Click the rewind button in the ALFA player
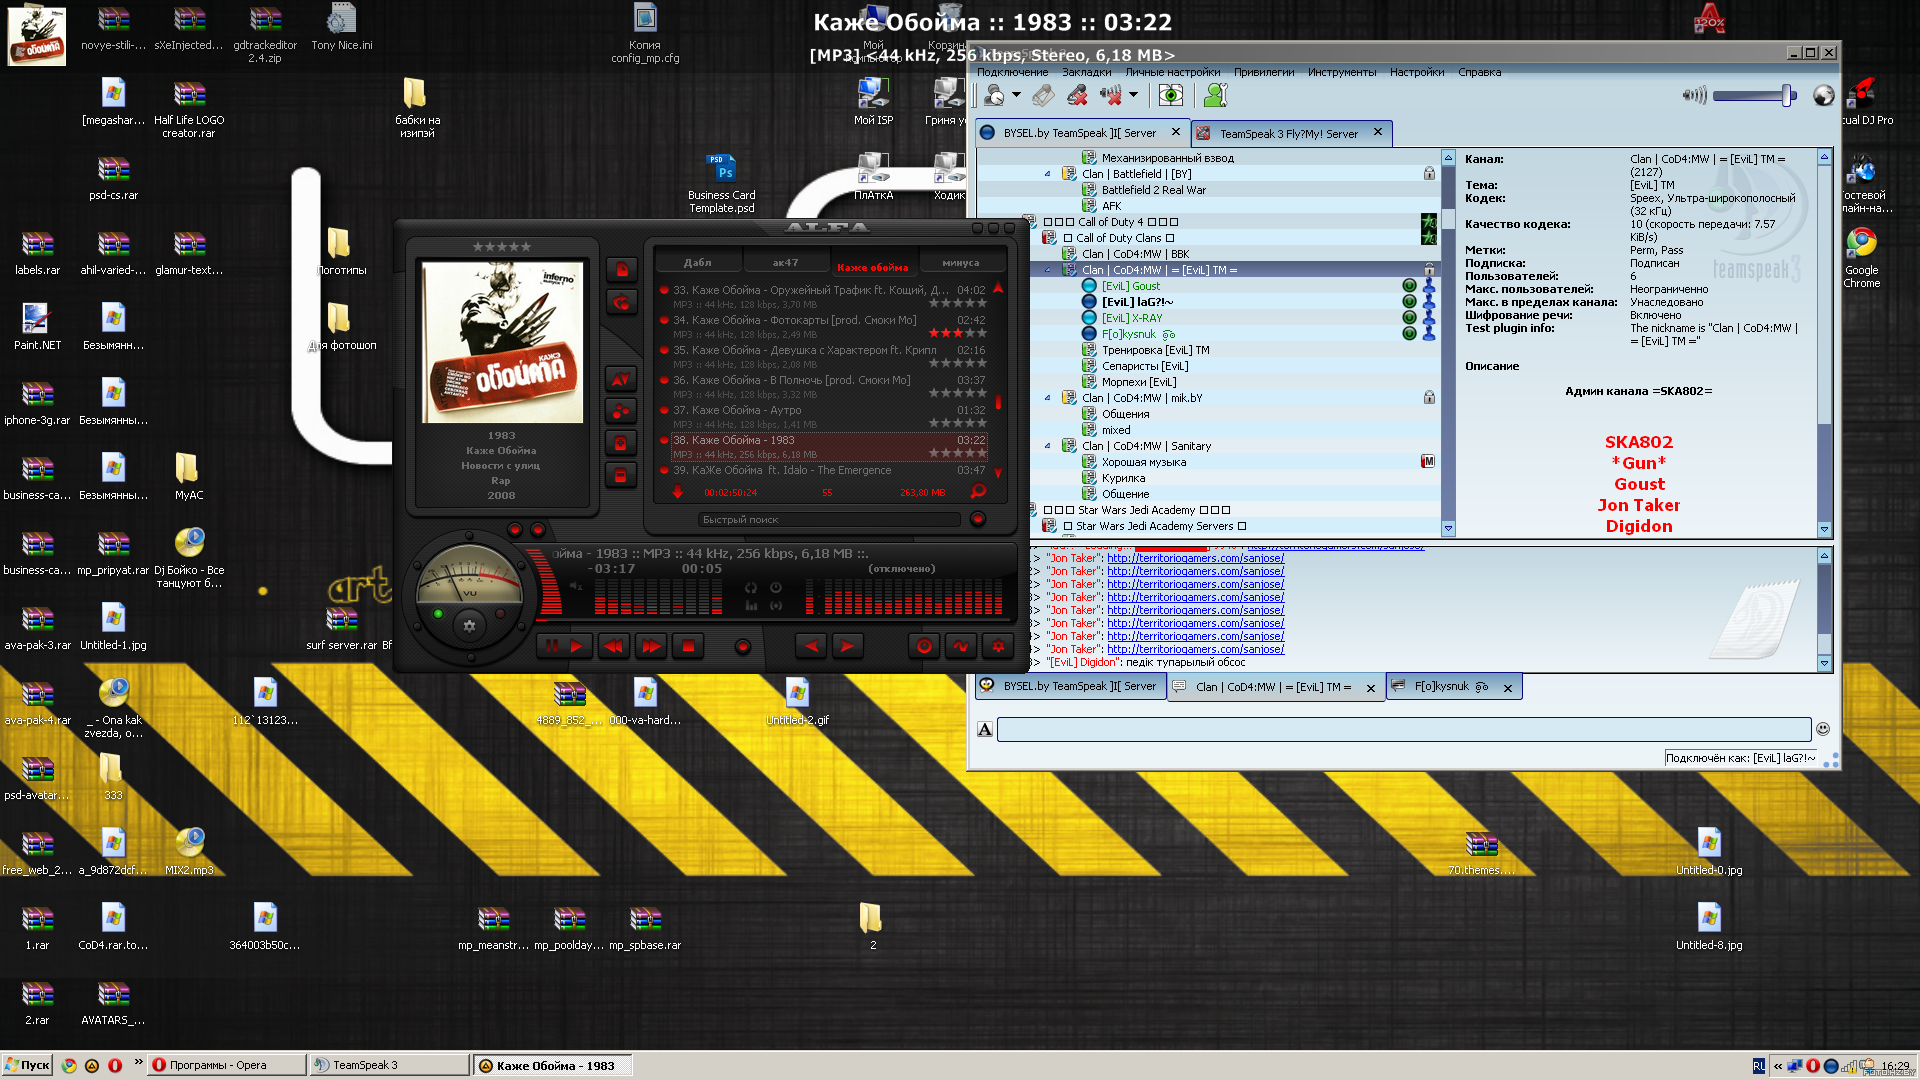Viewport: 1920px width, 1080px height. [614, 646]
